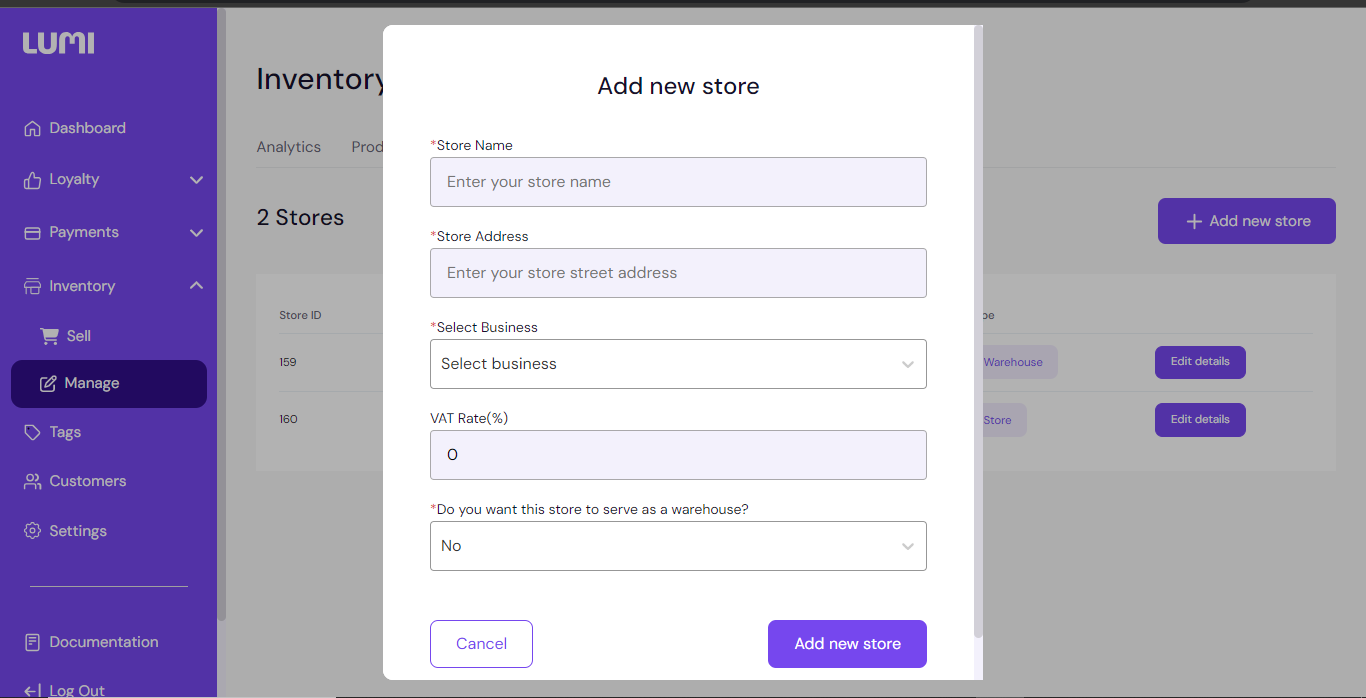Switch to the Analytics tab

pos(288,147)
